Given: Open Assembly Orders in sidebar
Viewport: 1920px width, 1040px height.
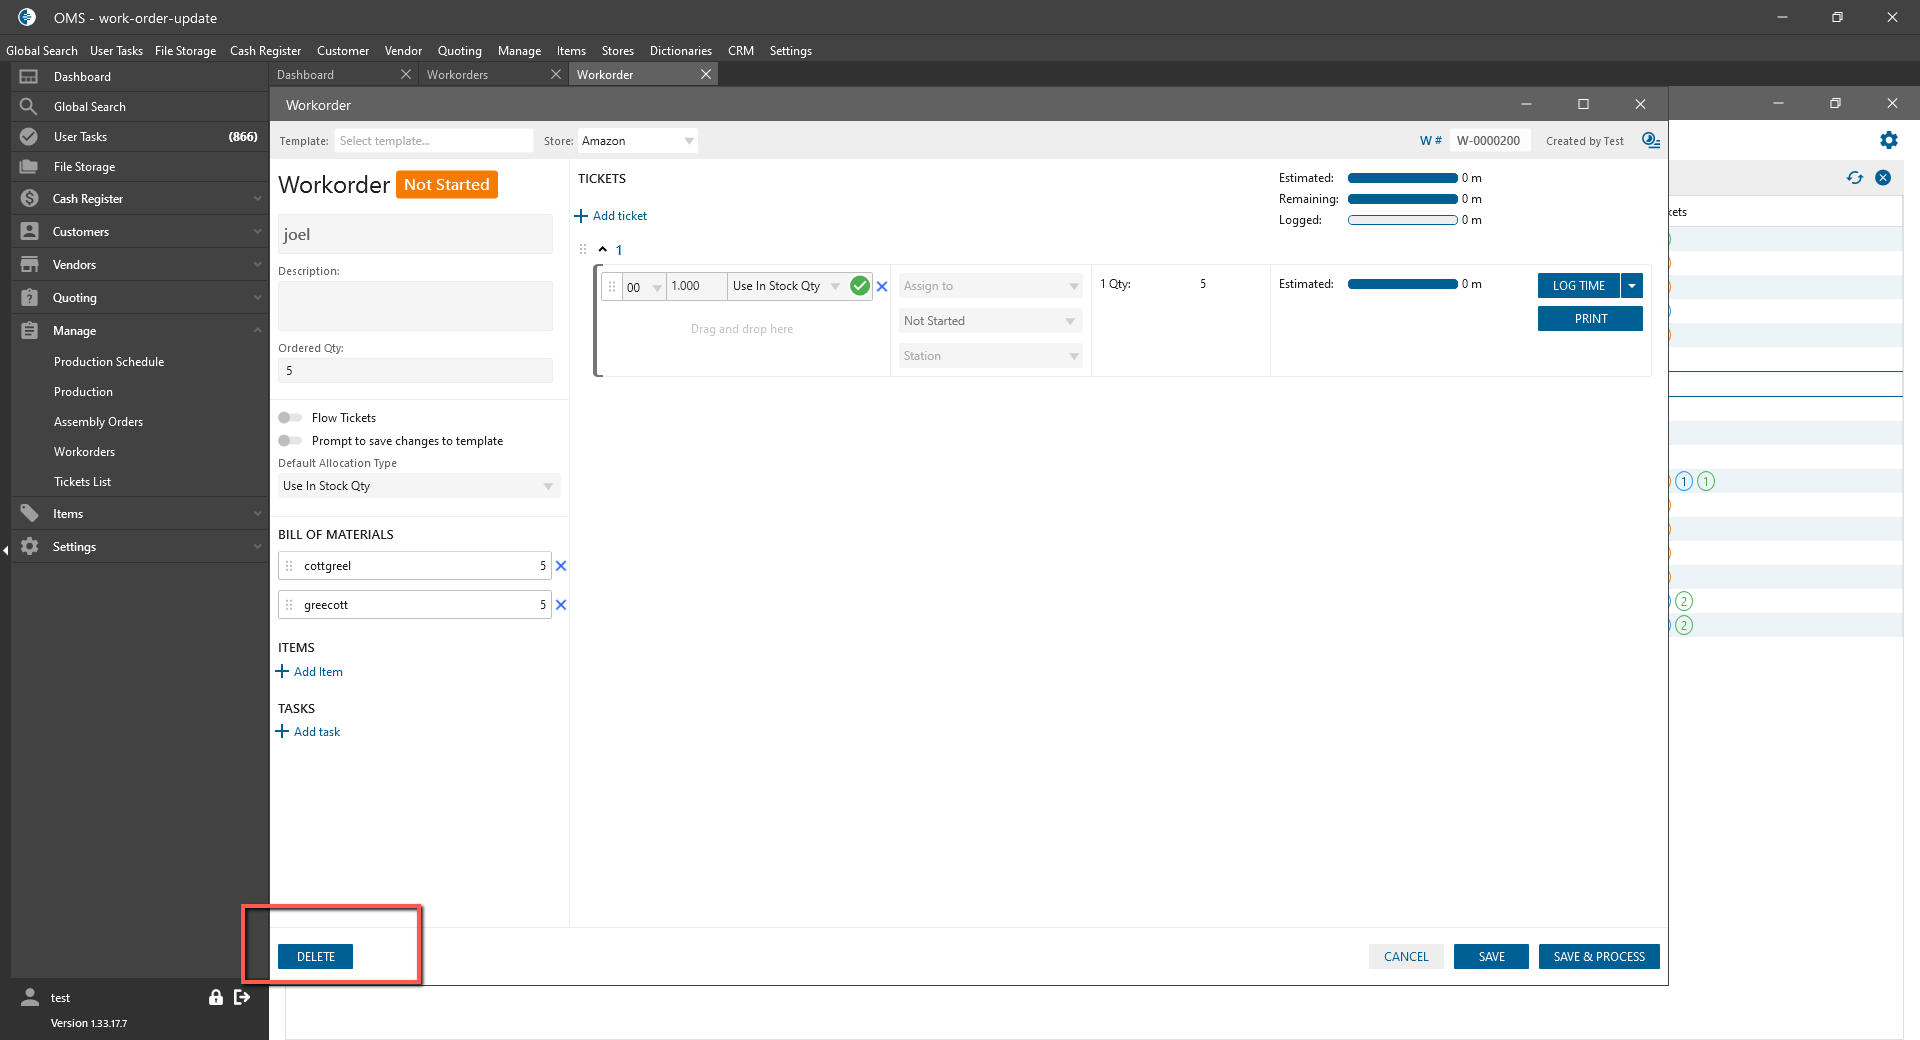Looking at the screenshot, I should pos(98,422).
